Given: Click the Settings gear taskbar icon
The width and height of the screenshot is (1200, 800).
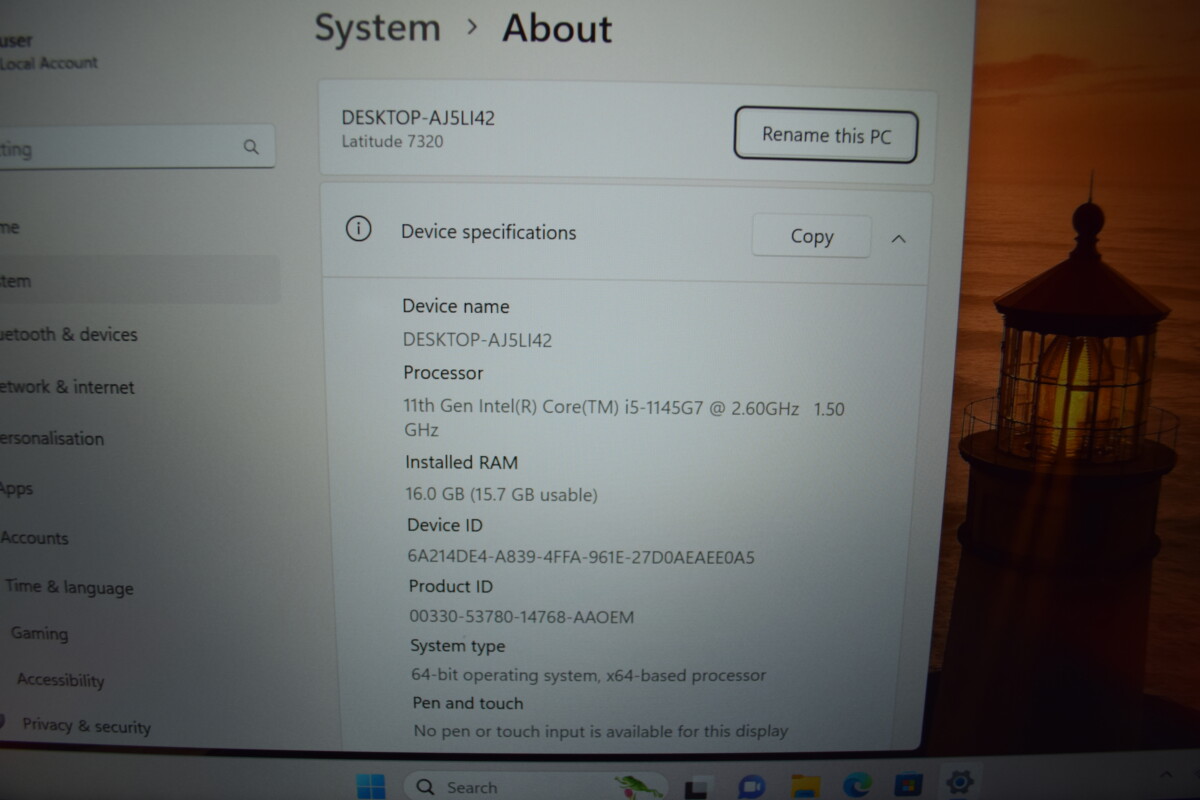Looking at the screenshot, I should coord(959,782).
